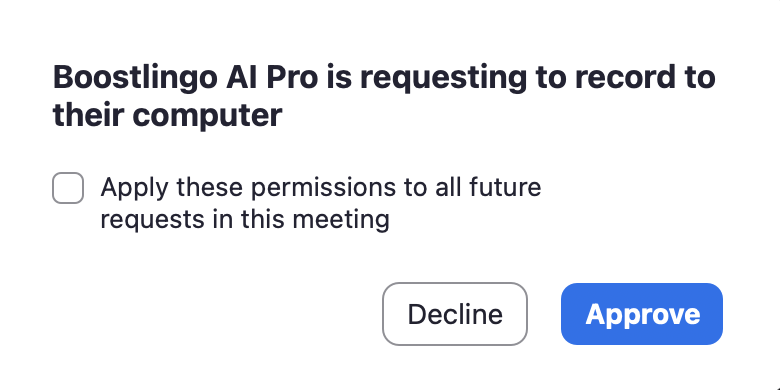Approve Boostlingo AI Pro recording request
The image size is (780, 390).
[642, 314]
